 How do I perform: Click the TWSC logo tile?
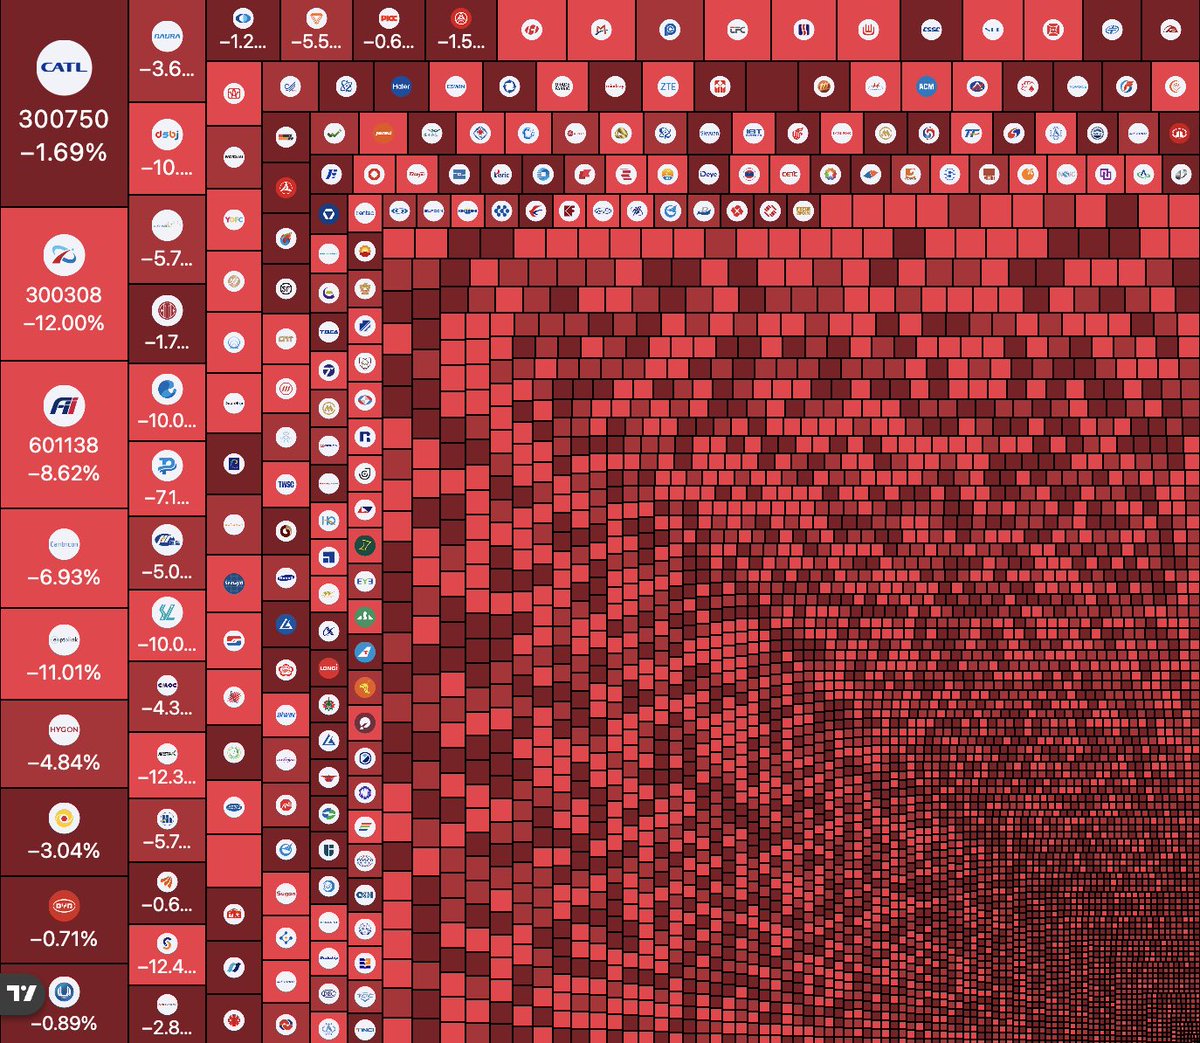click(286, 484)
